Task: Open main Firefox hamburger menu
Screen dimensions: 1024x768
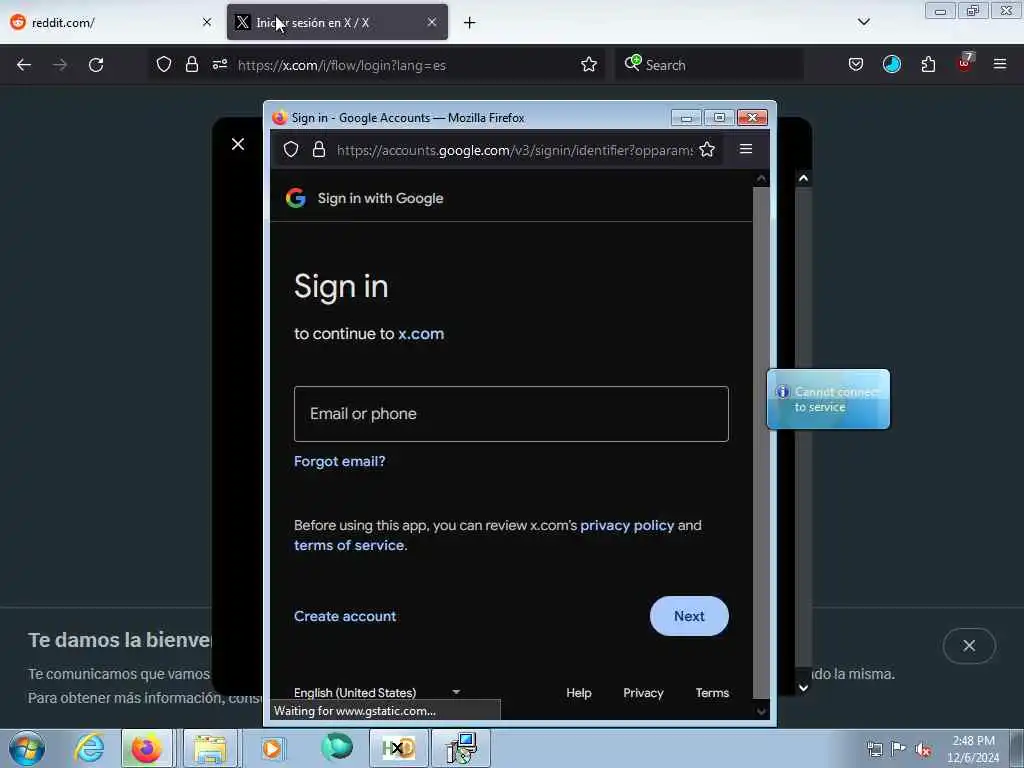Action: click(x=1000, y=64)
